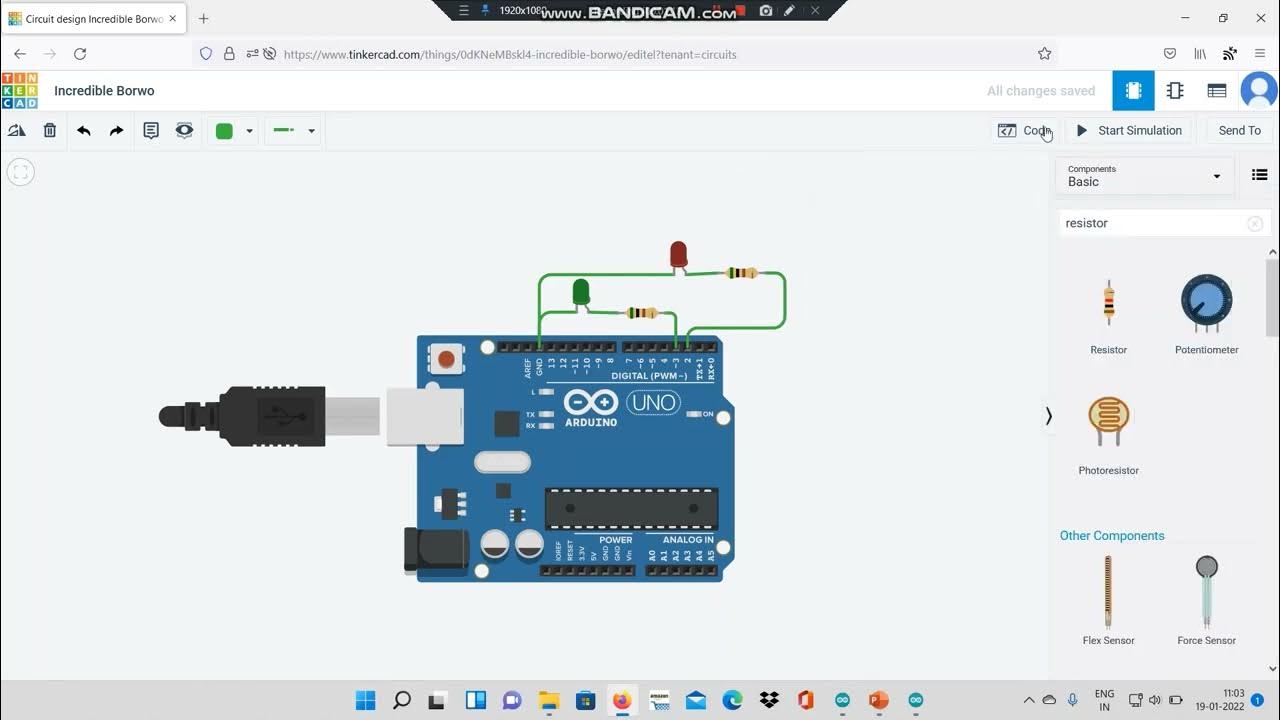The height and width of the screenshot is (720, 1280).
Task: Open a new browser tab
Action: (204, 18)
